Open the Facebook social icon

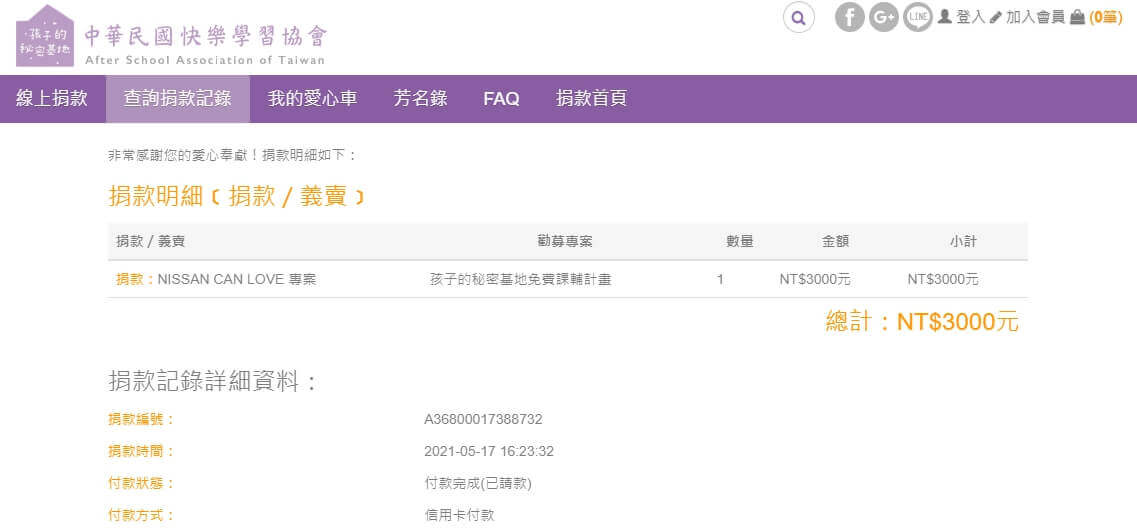[849, 17]
